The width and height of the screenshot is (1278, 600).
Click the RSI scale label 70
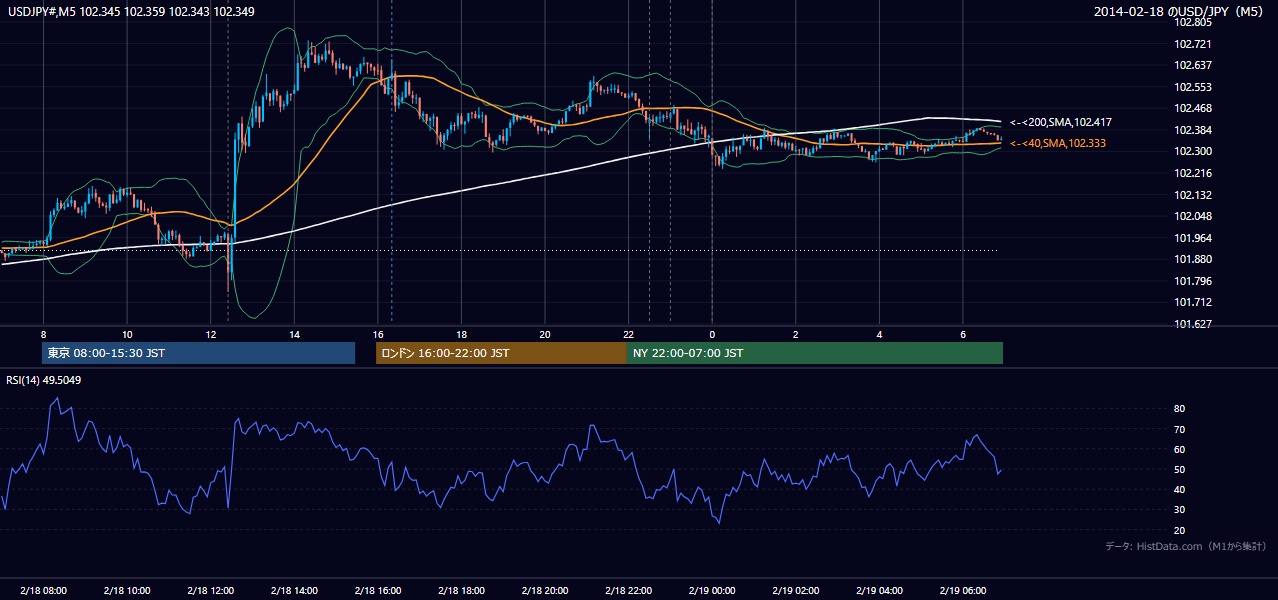coord(1180,429)
